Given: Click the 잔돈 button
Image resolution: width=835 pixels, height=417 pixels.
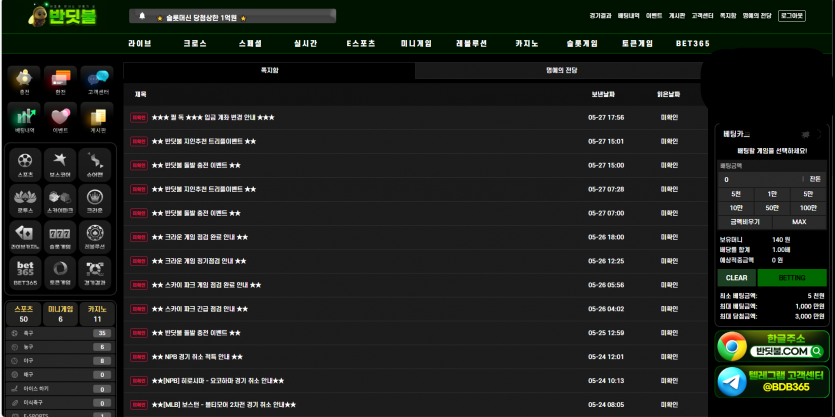Looking at the screenshot, I should (815, 179).
